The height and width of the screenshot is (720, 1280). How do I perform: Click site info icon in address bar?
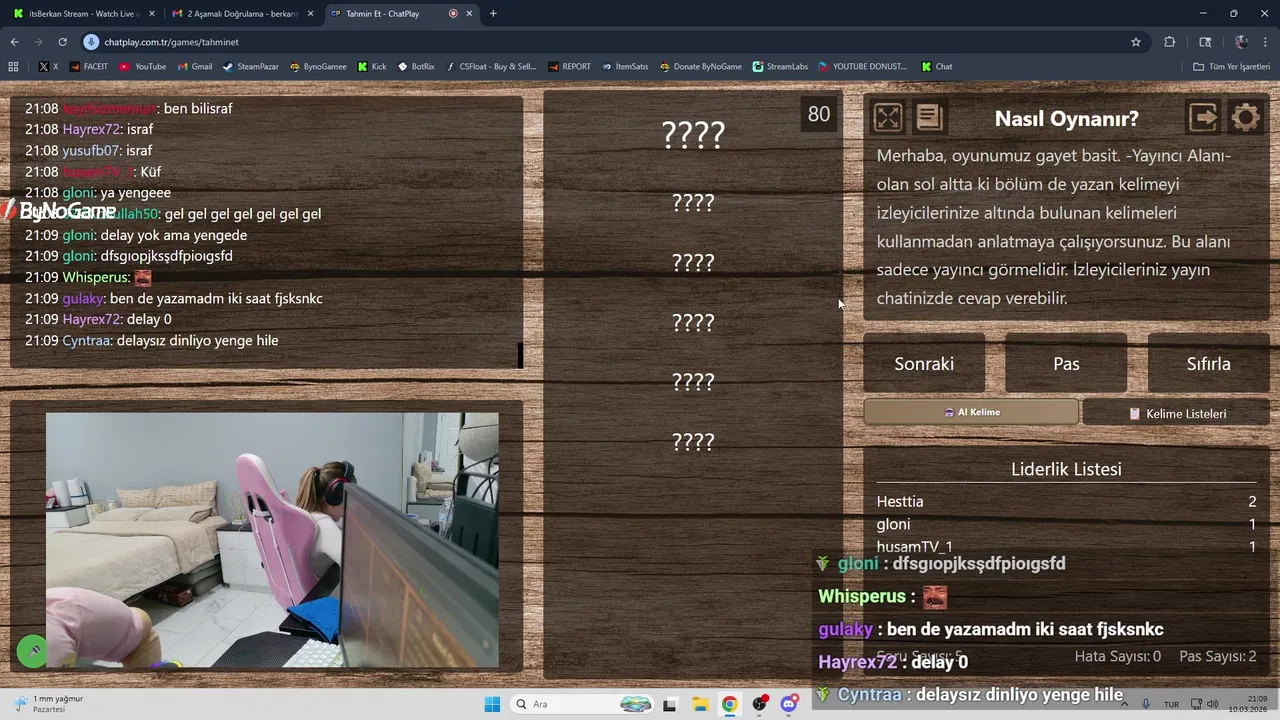click(x=91, y=42)
